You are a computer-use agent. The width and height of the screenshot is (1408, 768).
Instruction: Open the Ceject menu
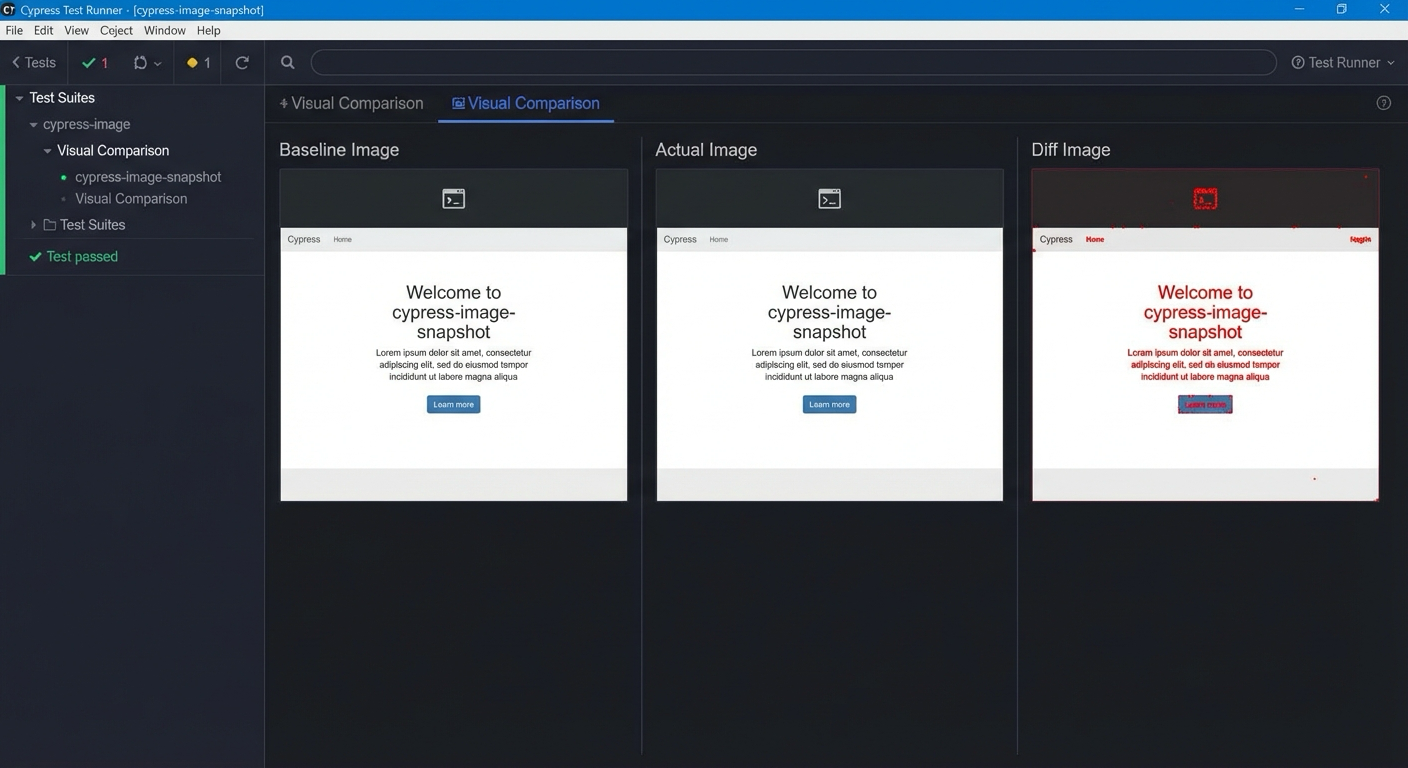click(116, 30)
